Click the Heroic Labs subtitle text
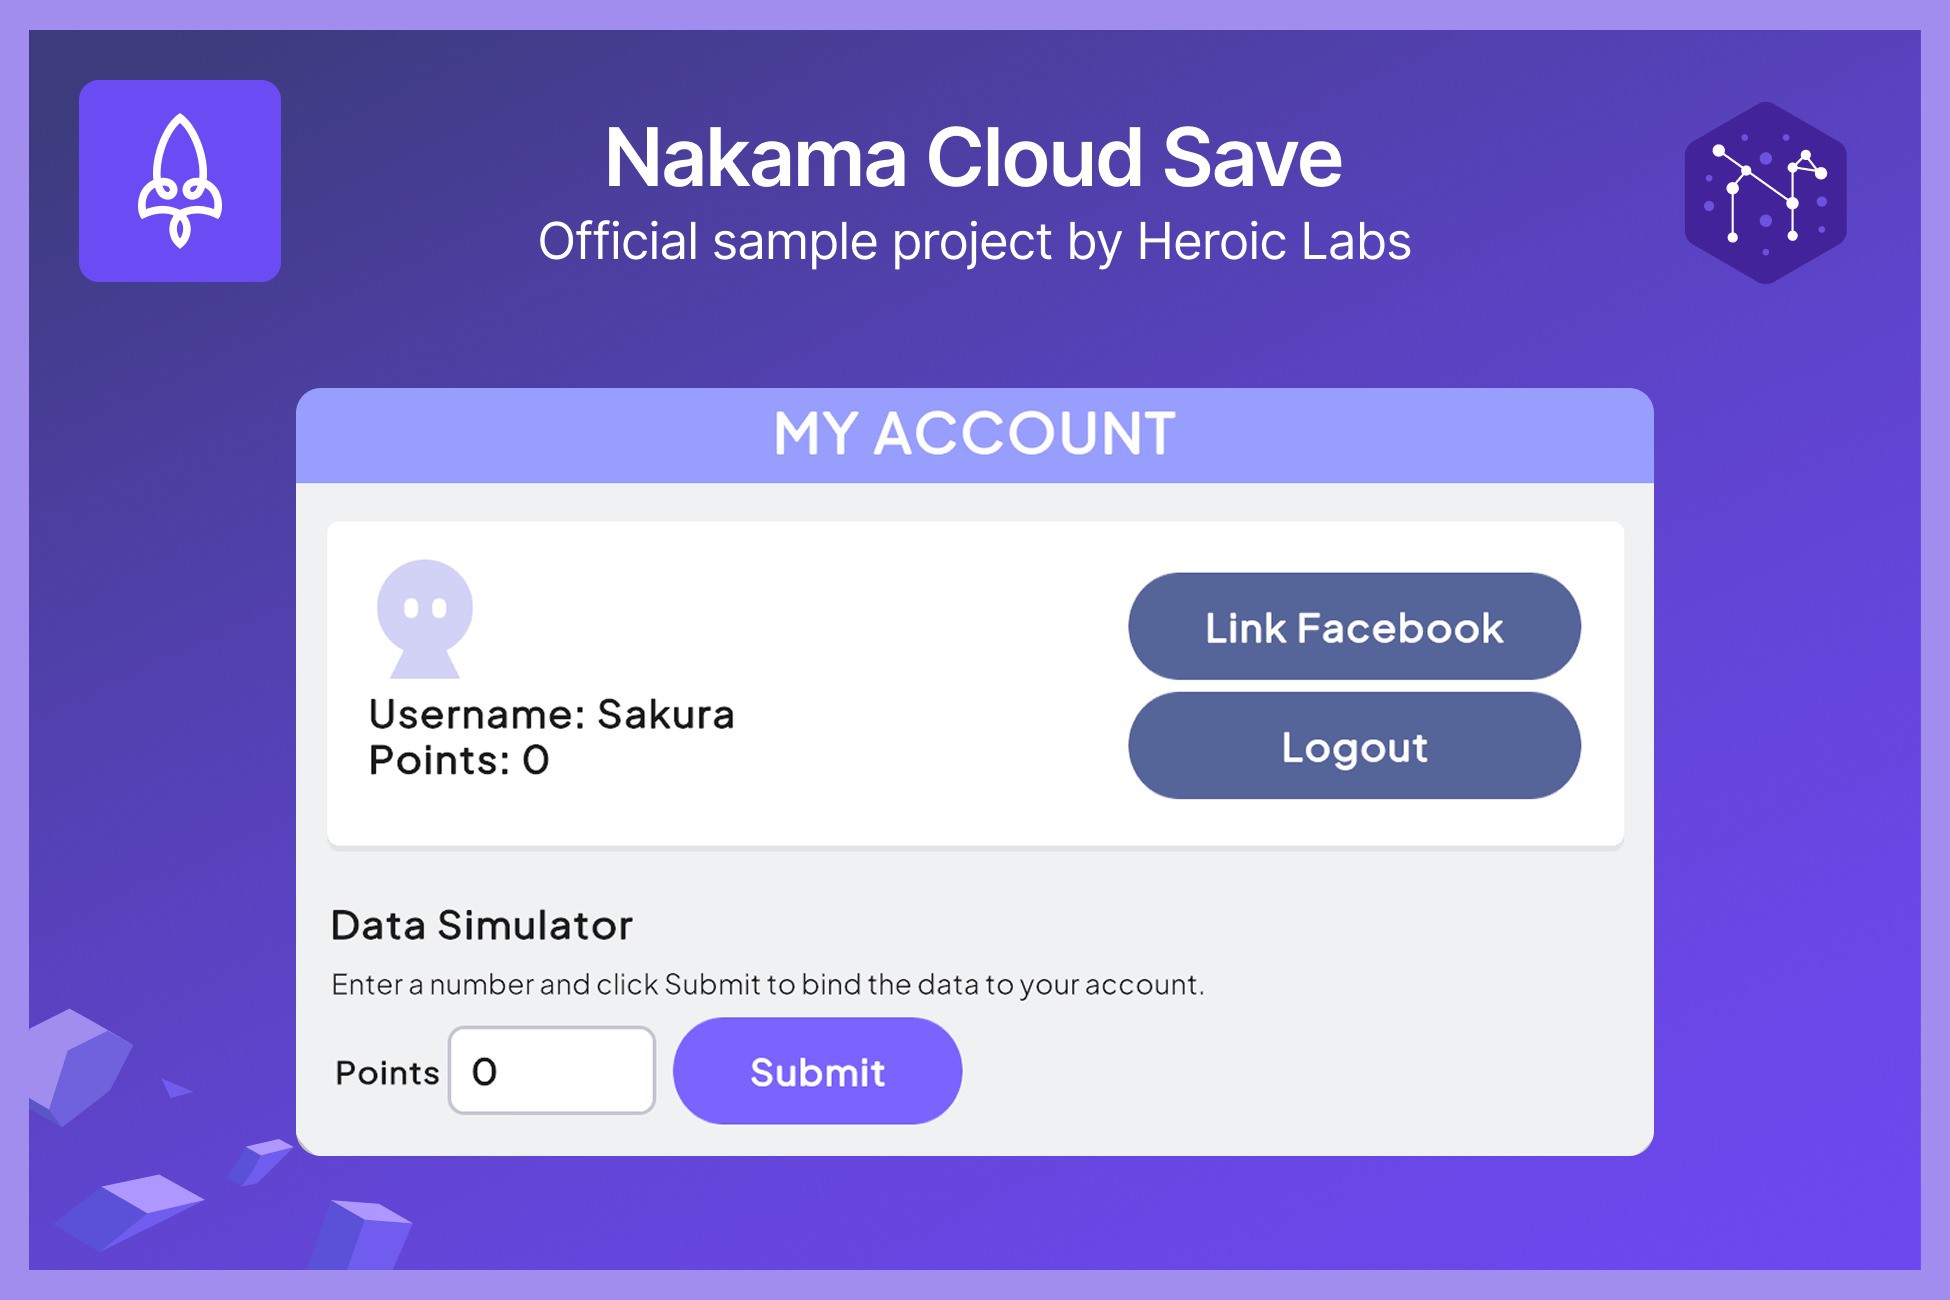This screenshot has width=1950, height=1300. click(973, 240)
